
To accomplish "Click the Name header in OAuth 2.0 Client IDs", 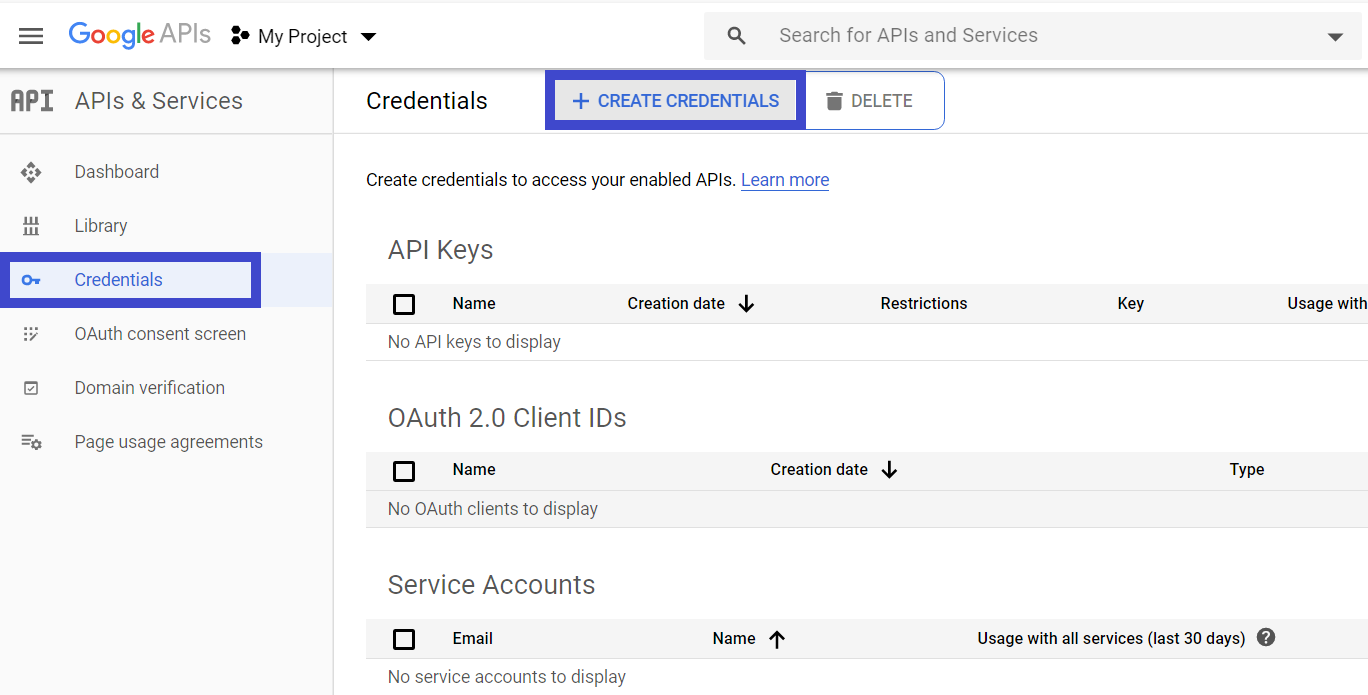I will [x=474, y=470].
